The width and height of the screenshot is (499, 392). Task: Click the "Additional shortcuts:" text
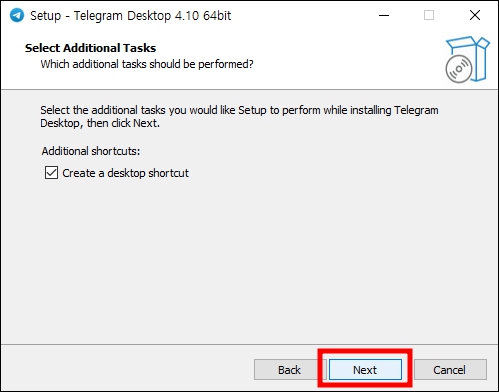91,151
